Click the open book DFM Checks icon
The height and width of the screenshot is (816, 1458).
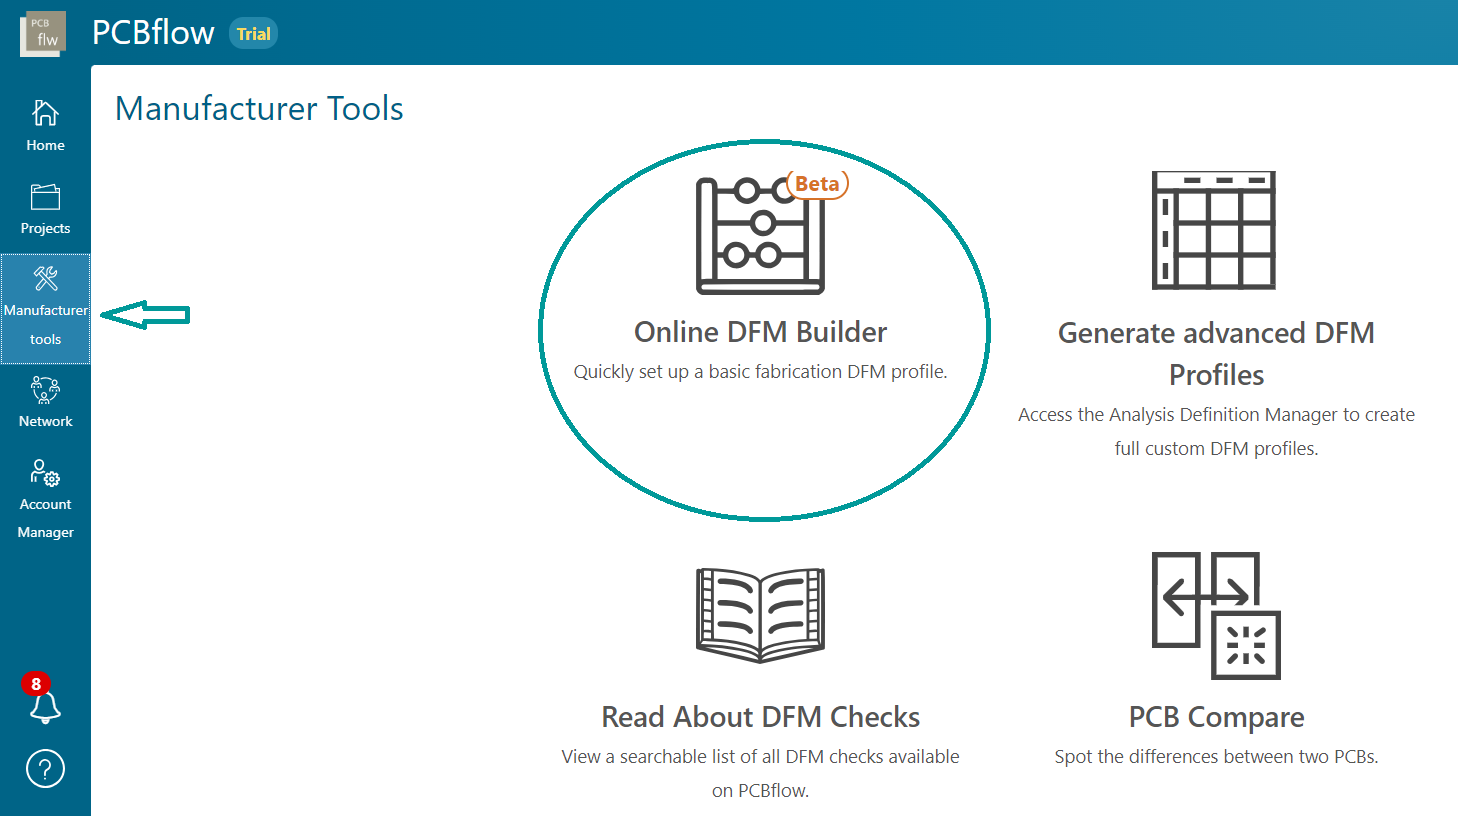click(760, 615)
